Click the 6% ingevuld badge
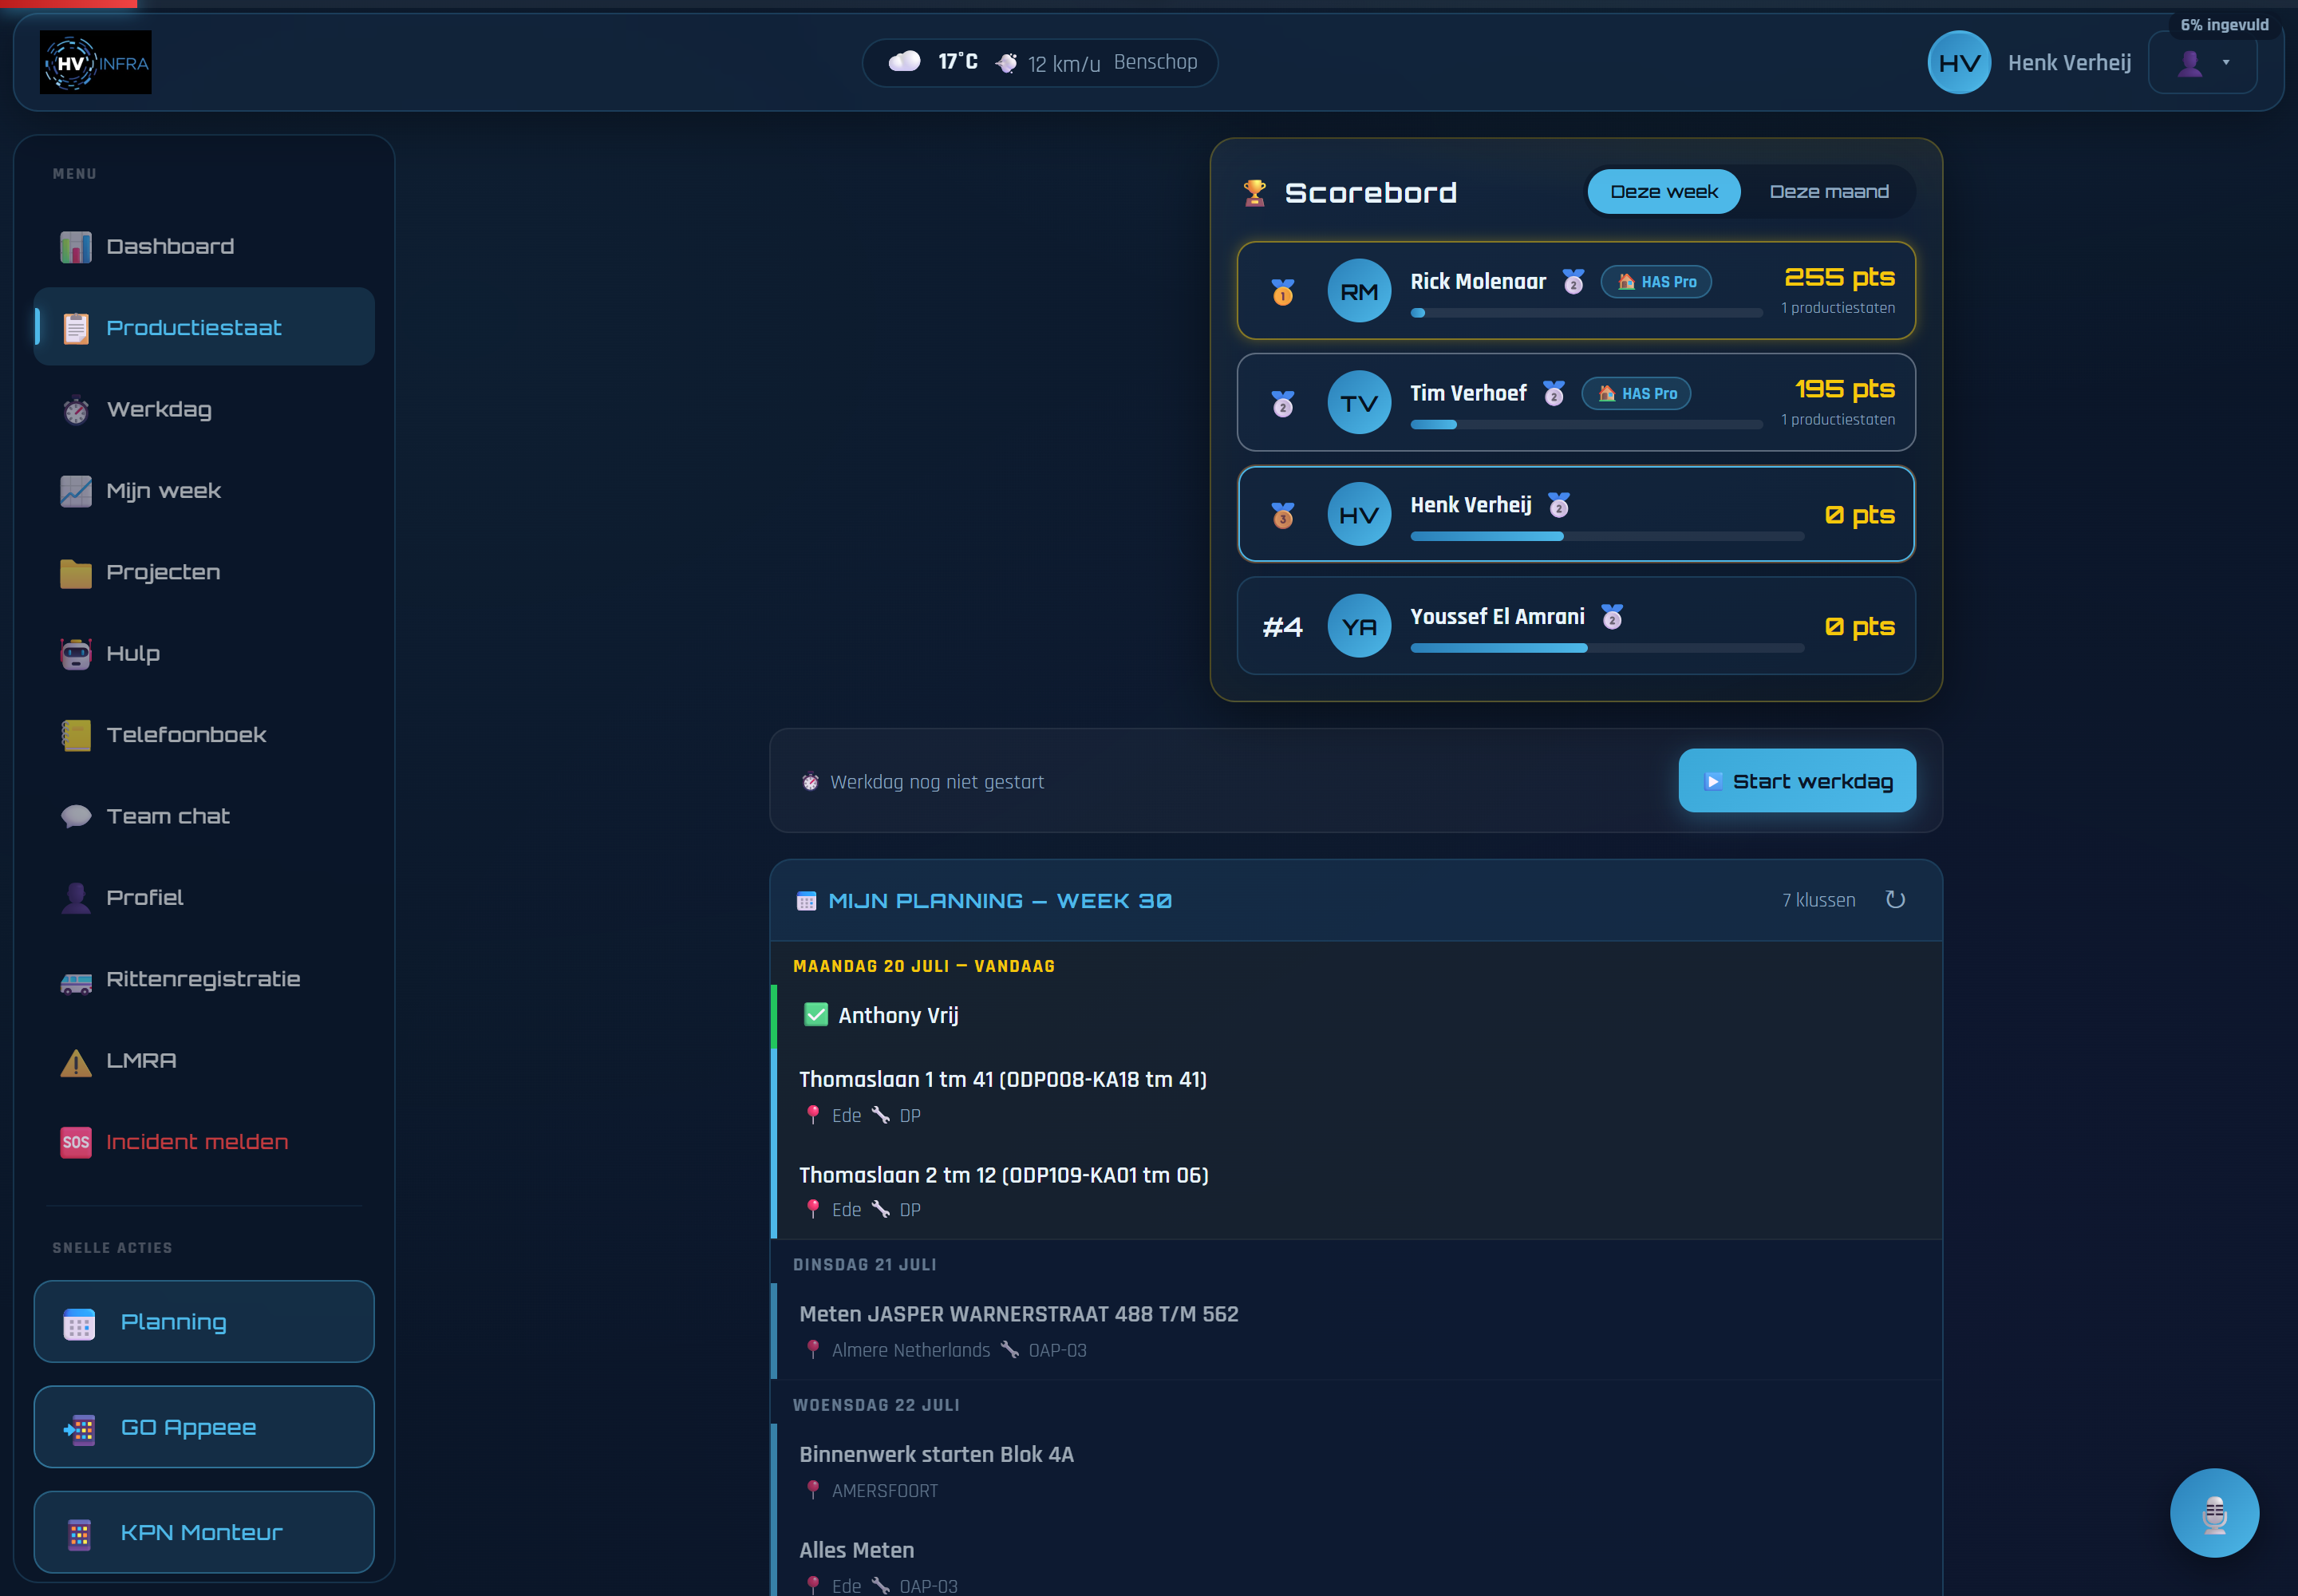The image size is (2298, 1596). coord(2224,25)
